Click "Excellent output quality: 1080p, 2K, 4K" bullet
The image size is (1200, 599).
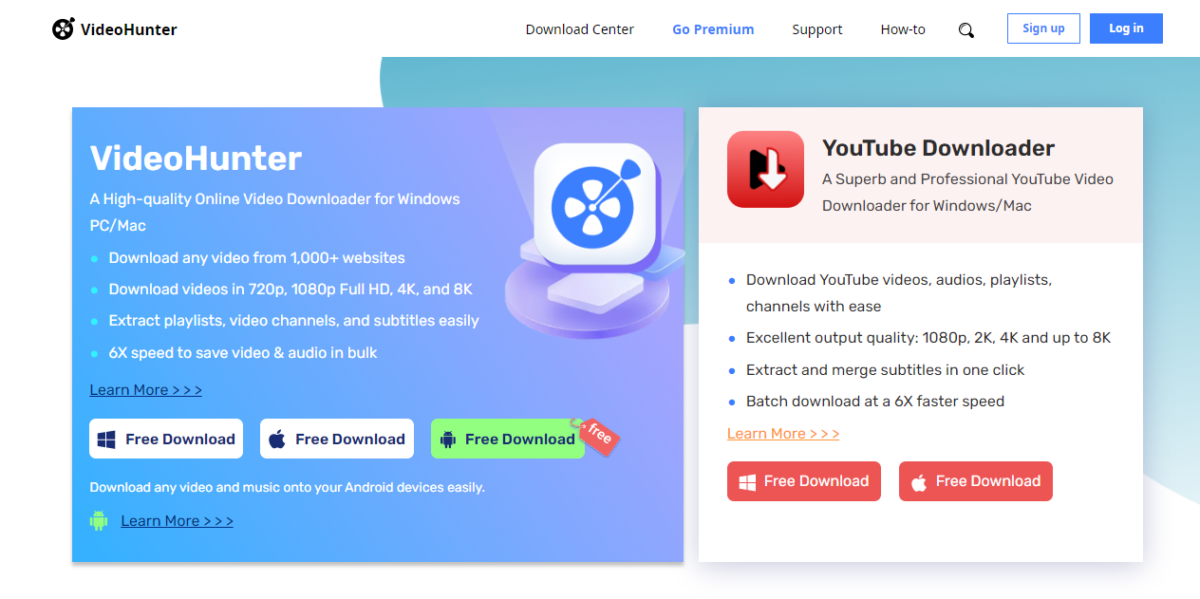coord(929,338)
